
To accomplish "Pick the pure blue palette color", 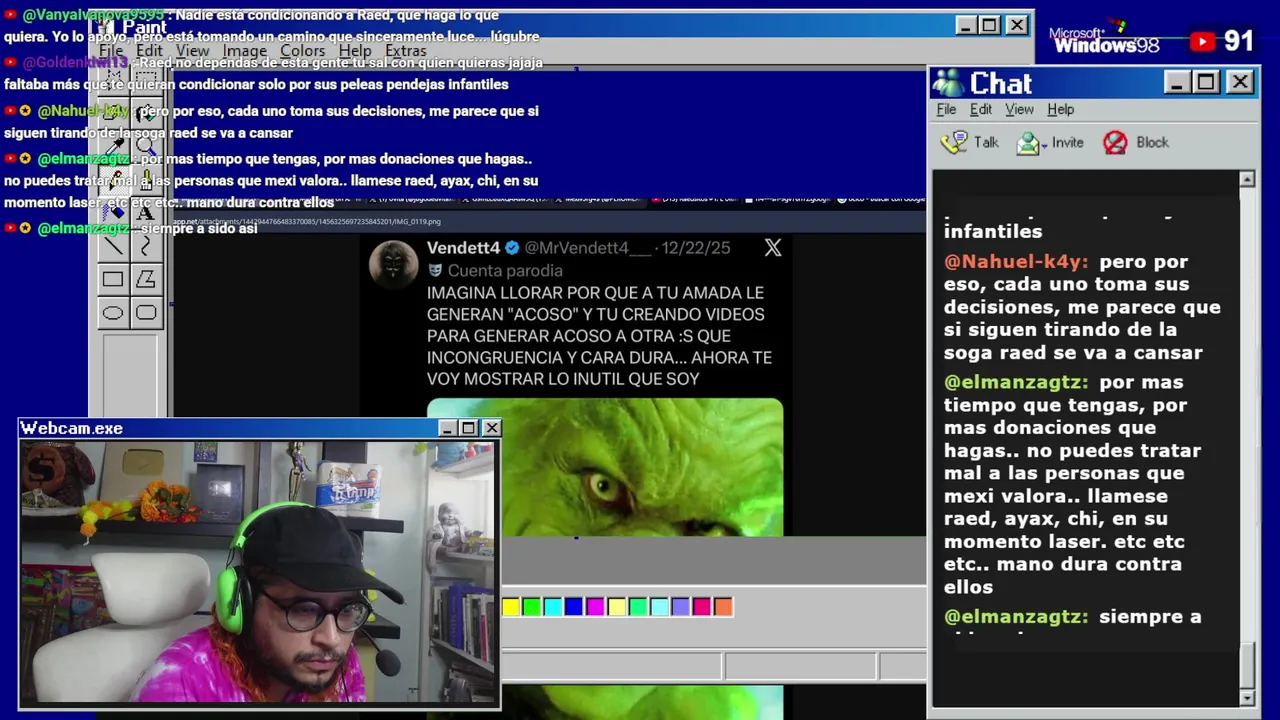I will pos(574,606).
